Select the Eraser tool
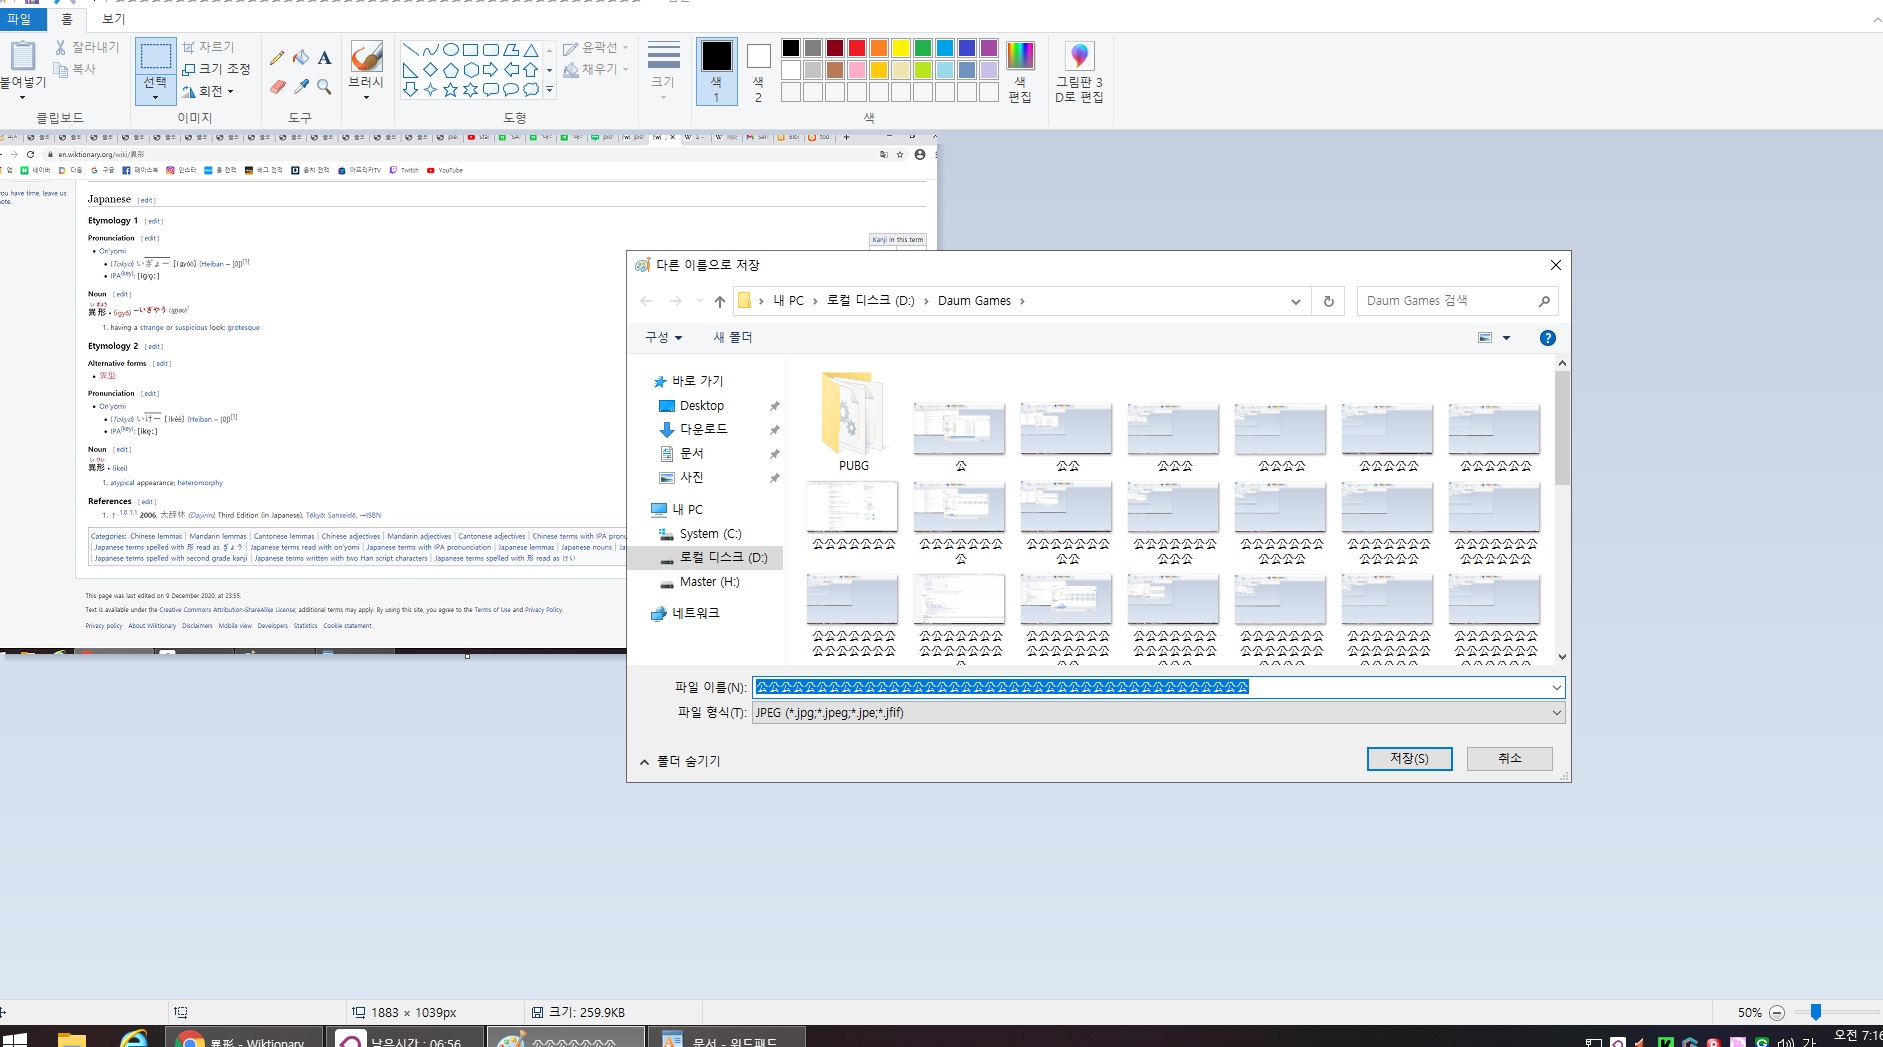This screenshot has width=1883, height=1047. (278, 87)
